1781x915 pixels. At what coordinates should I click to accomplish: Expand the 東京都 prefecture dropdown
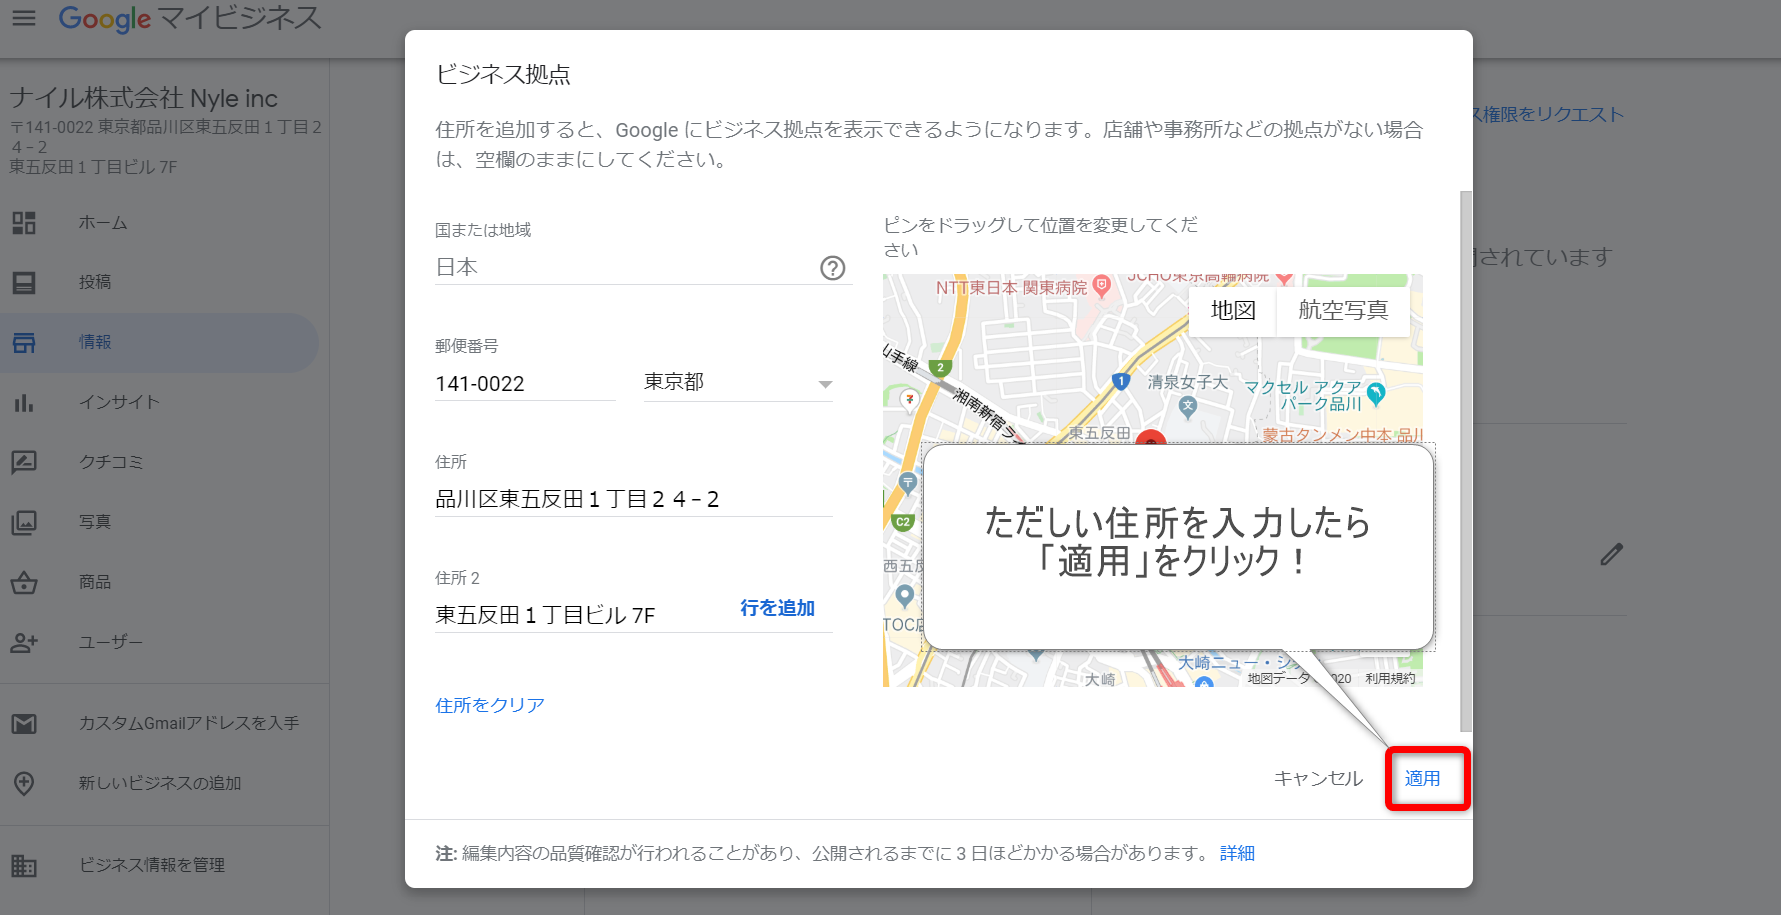pyautogui.click(x=738, y=383)
